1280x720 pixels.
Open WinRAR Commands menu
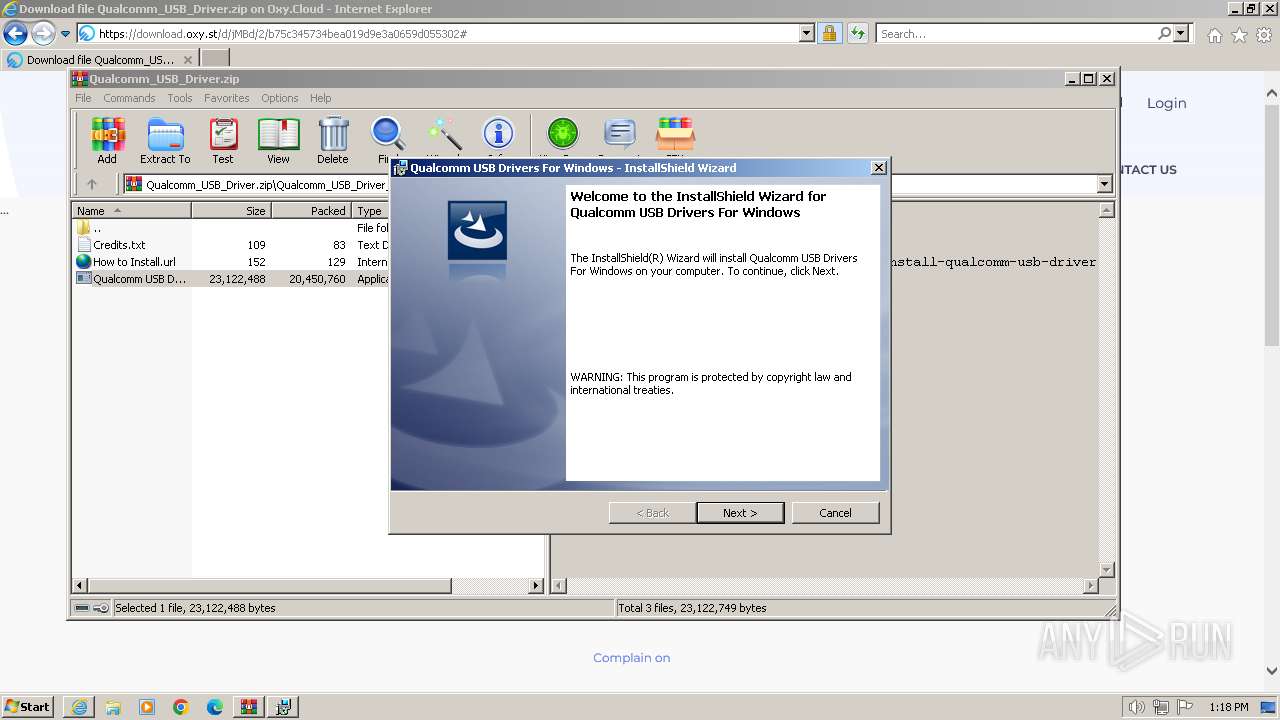tap(129, 98)
